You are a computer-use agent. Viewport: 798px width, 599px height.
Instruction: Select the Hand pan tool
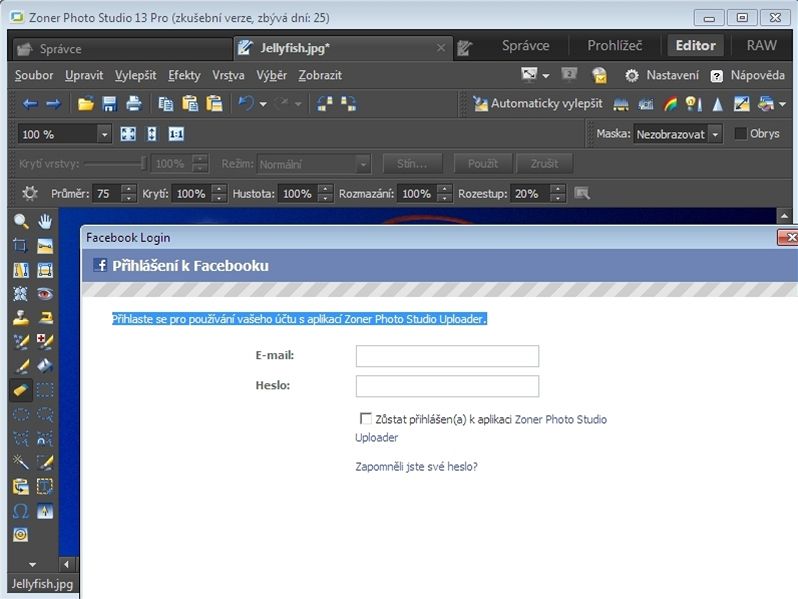45,221
